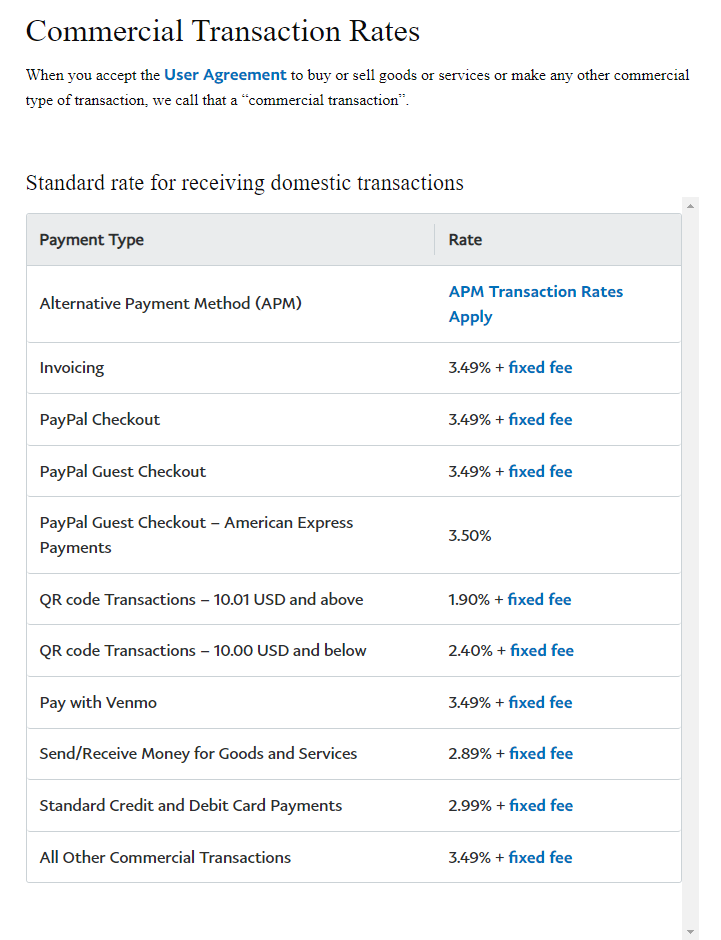Click QR code Transactions – 10.01 USD and above
The image size is (721, 940).
tap(201, 599)
